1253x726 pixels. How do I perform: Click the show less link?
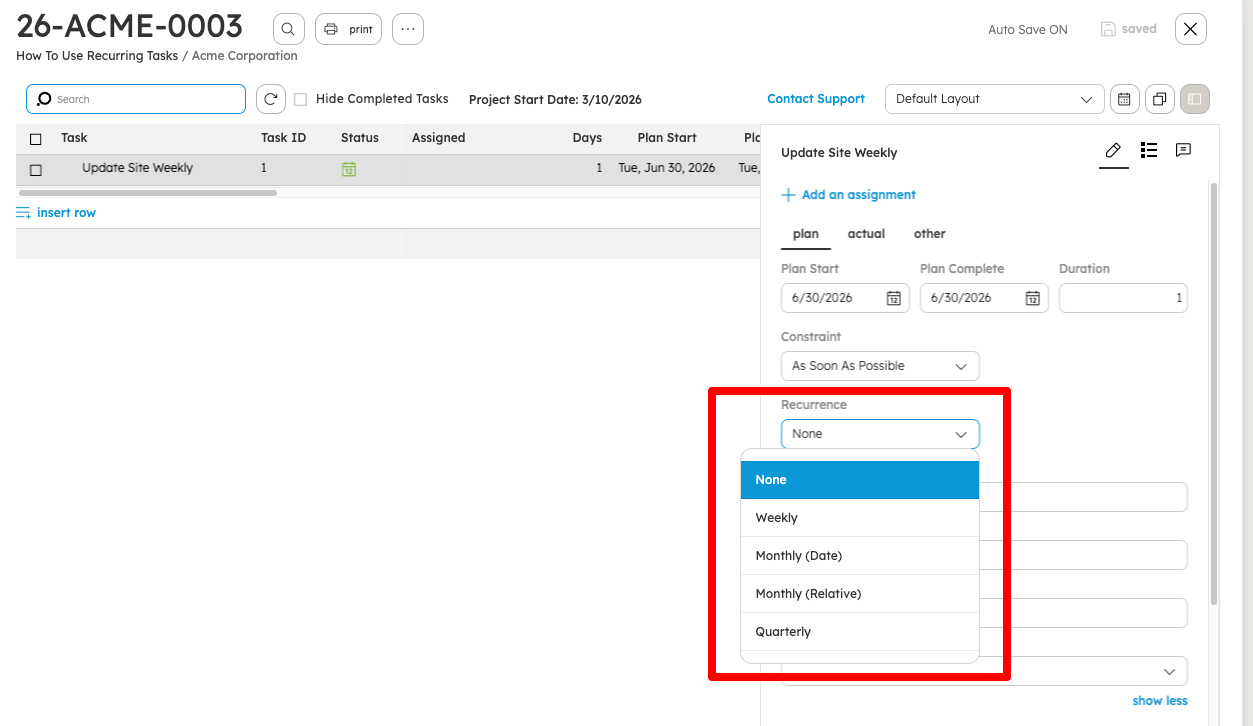(x=1160, y=701)
